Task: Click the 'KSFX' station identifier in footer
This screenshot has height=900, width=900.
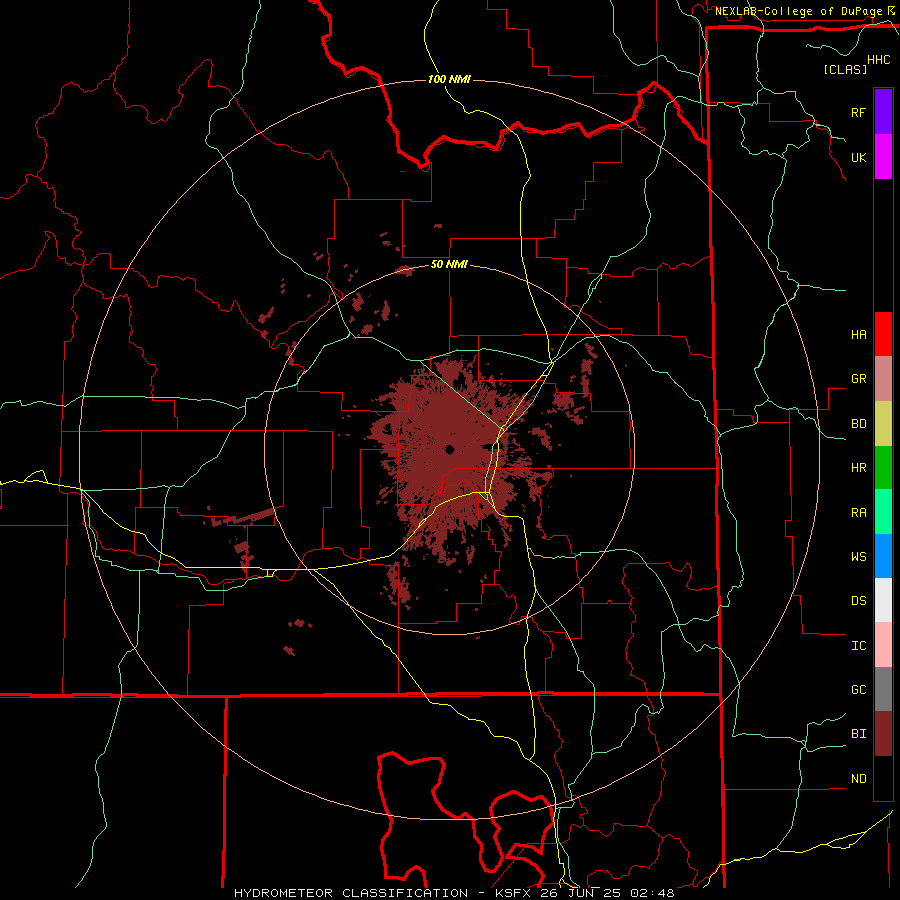Action: tap(514, 893)
